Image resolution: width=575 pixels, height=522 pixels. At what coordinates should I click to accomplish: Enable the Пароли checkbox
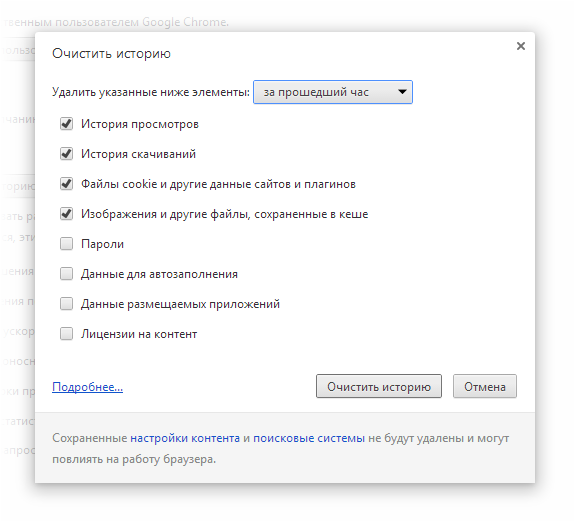(x=66, y=244)
